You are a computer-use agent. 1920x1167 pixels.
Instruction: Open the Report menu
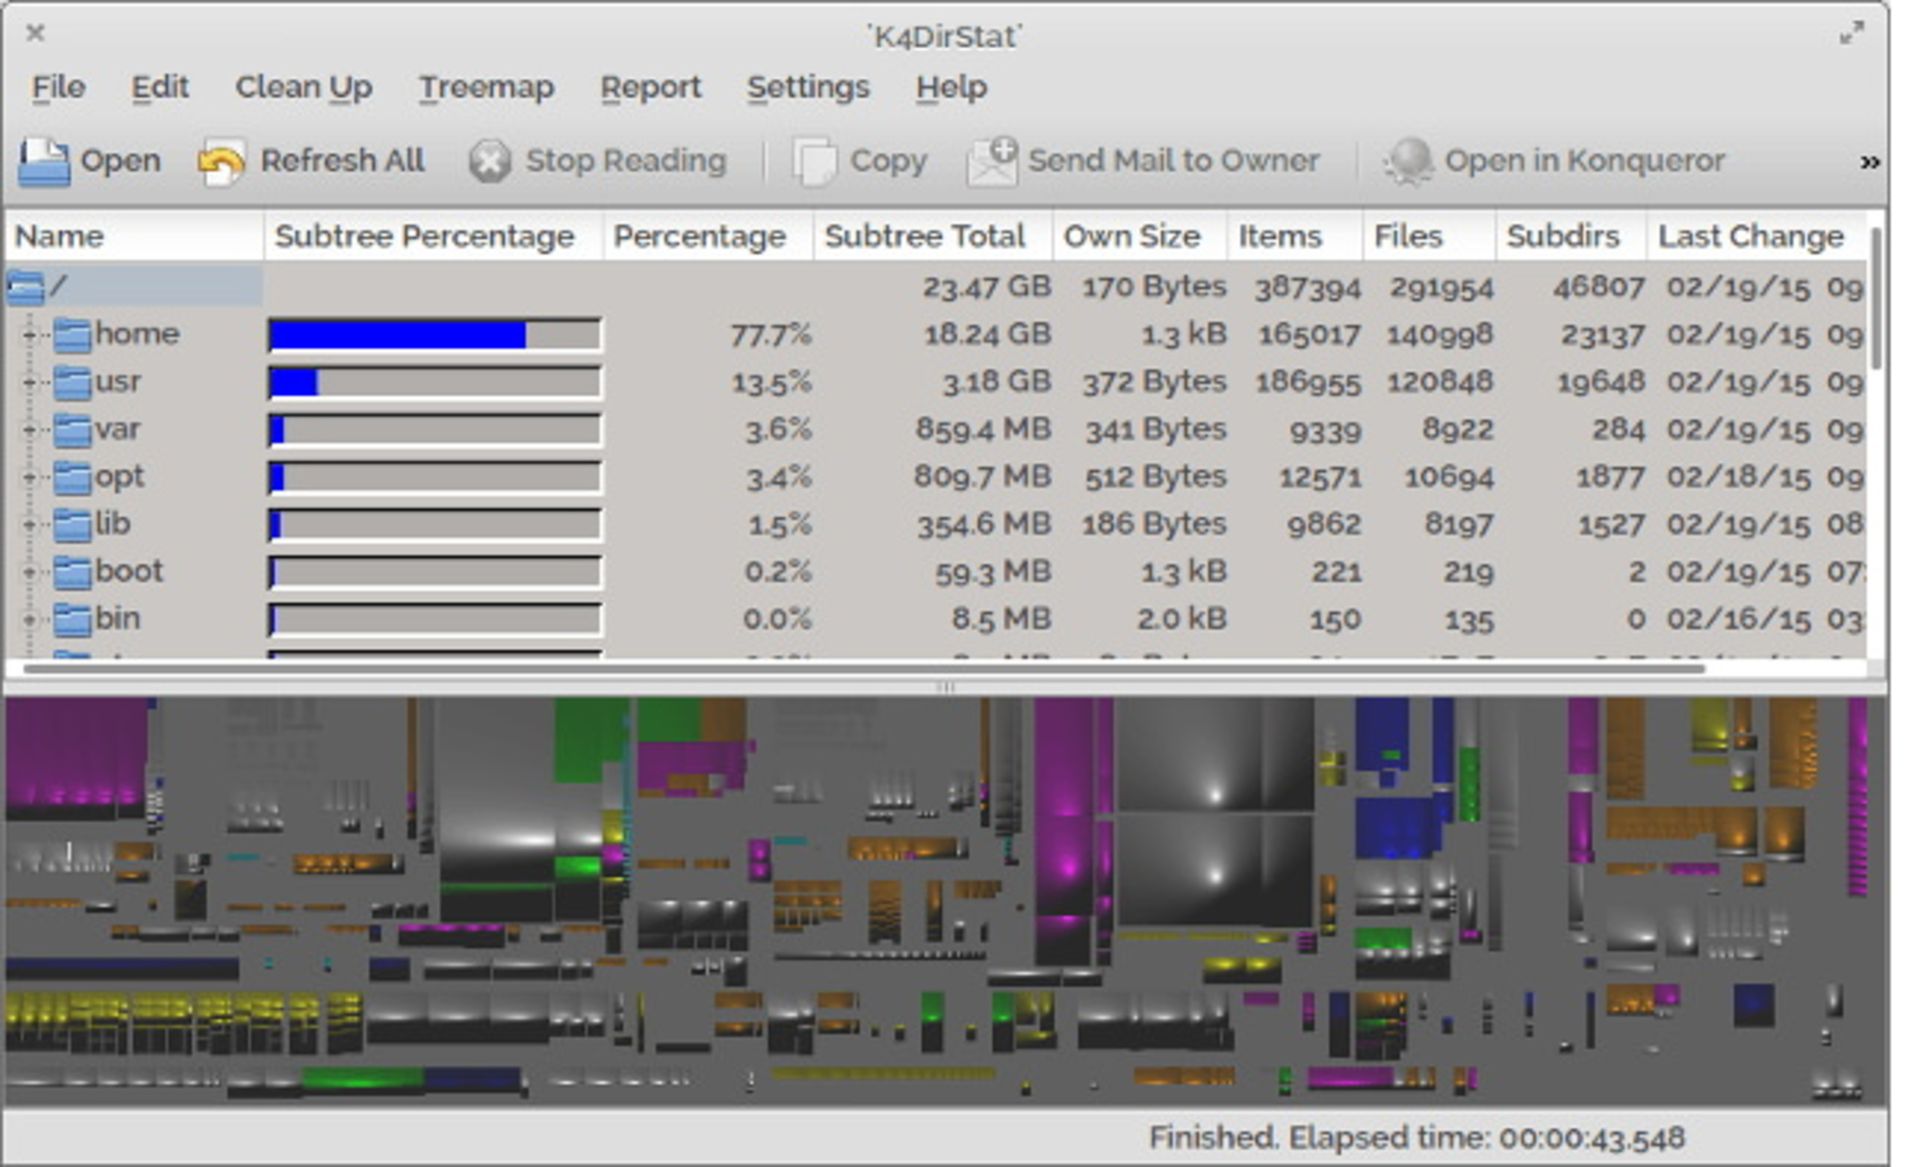click(x=651, y=88)
